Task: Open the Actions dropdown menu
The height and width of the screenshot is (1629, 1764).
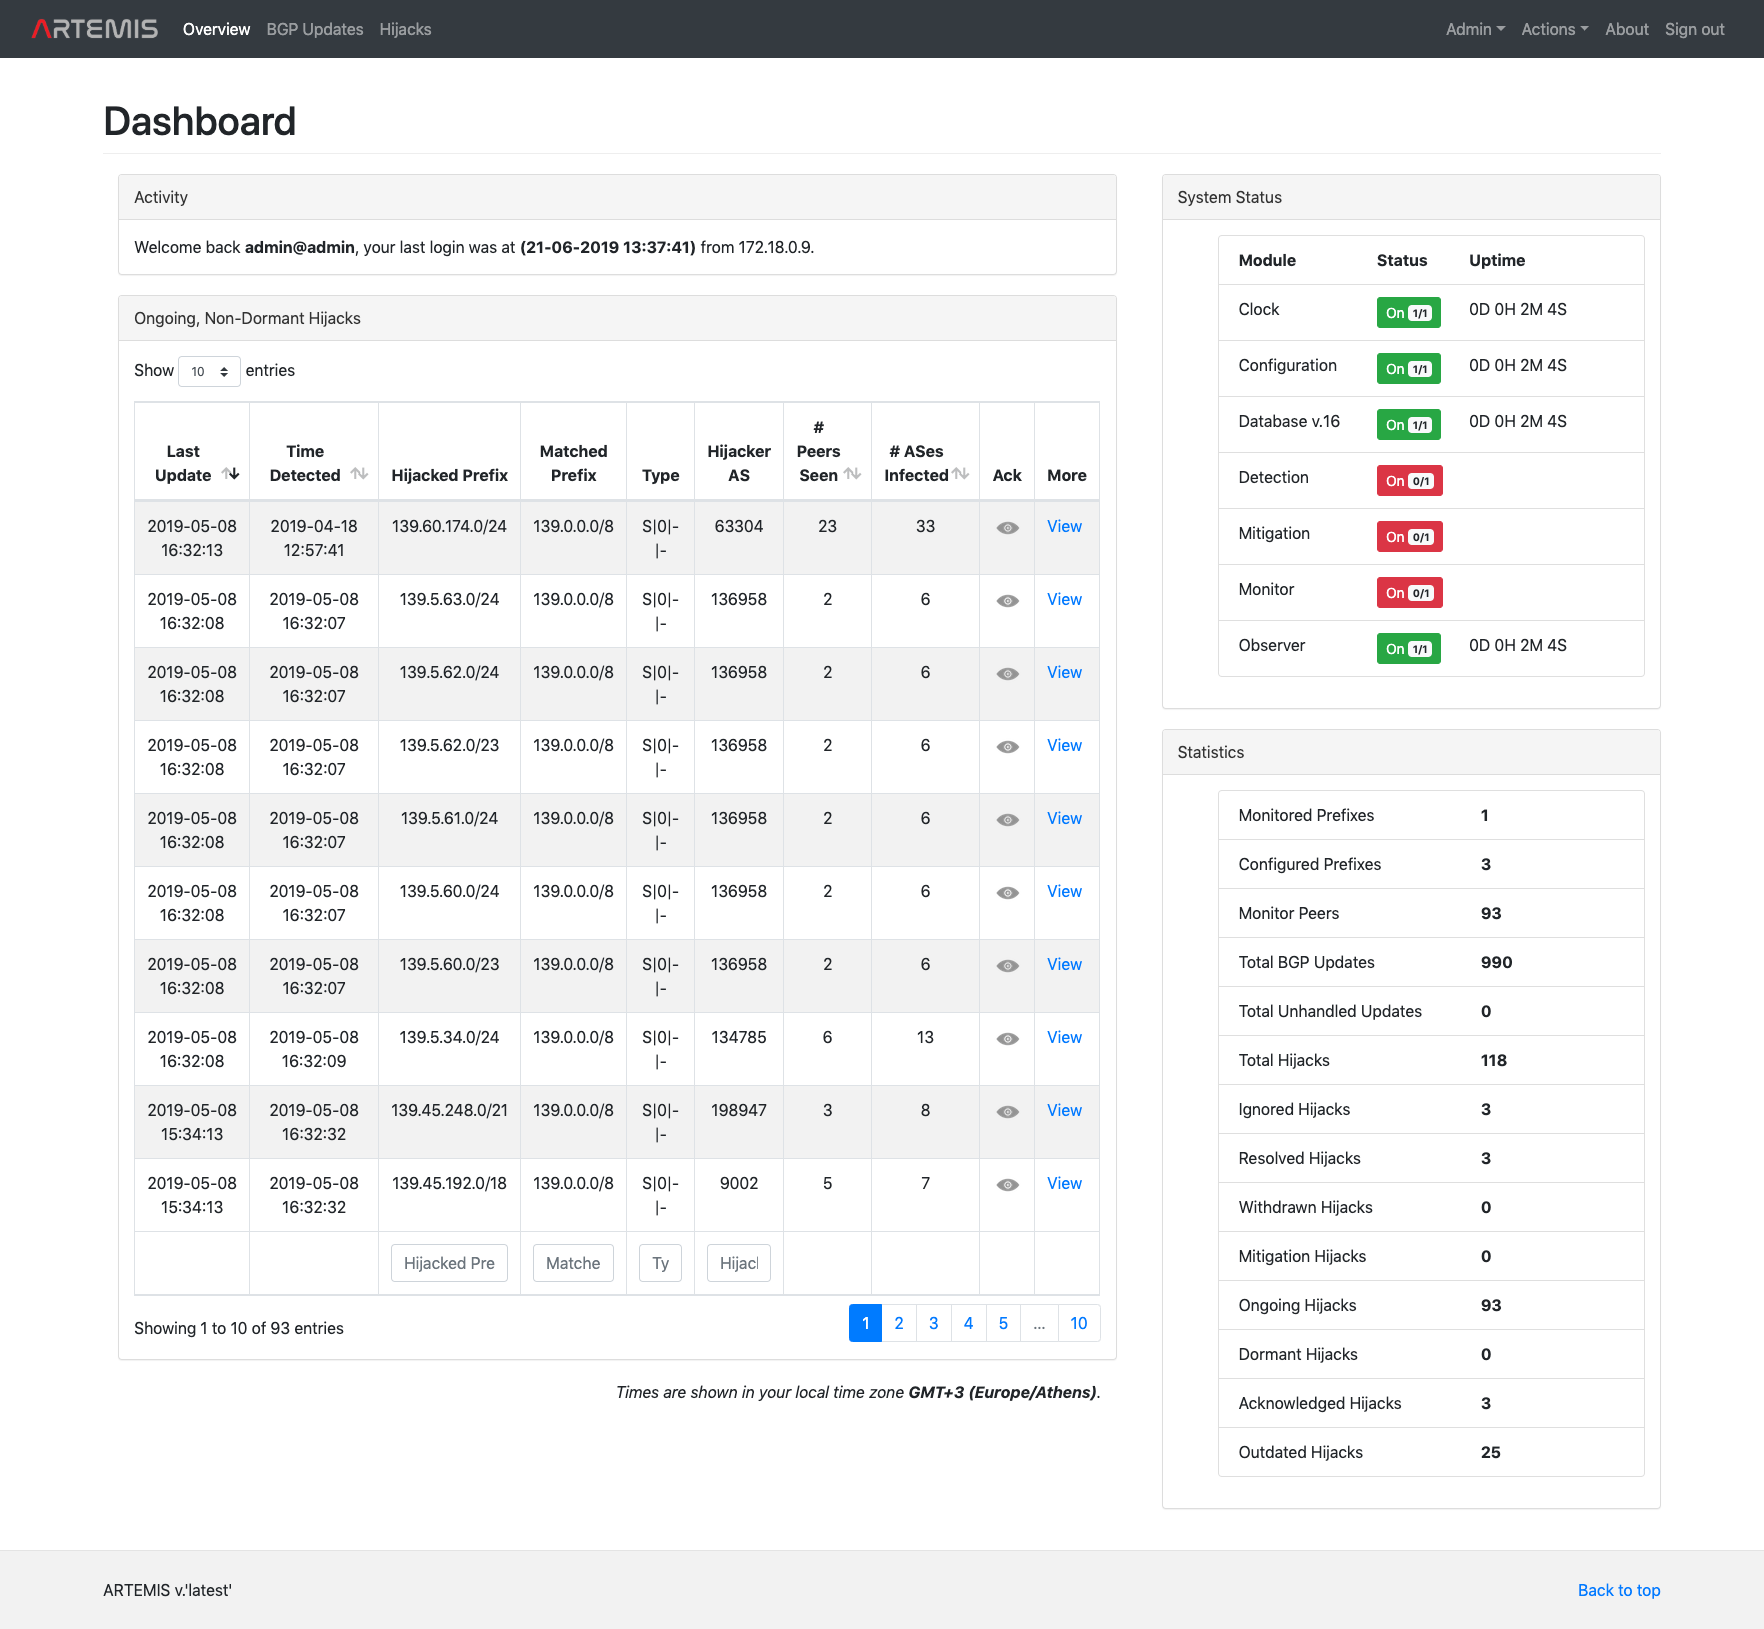Action: (x=1553, y=29)
